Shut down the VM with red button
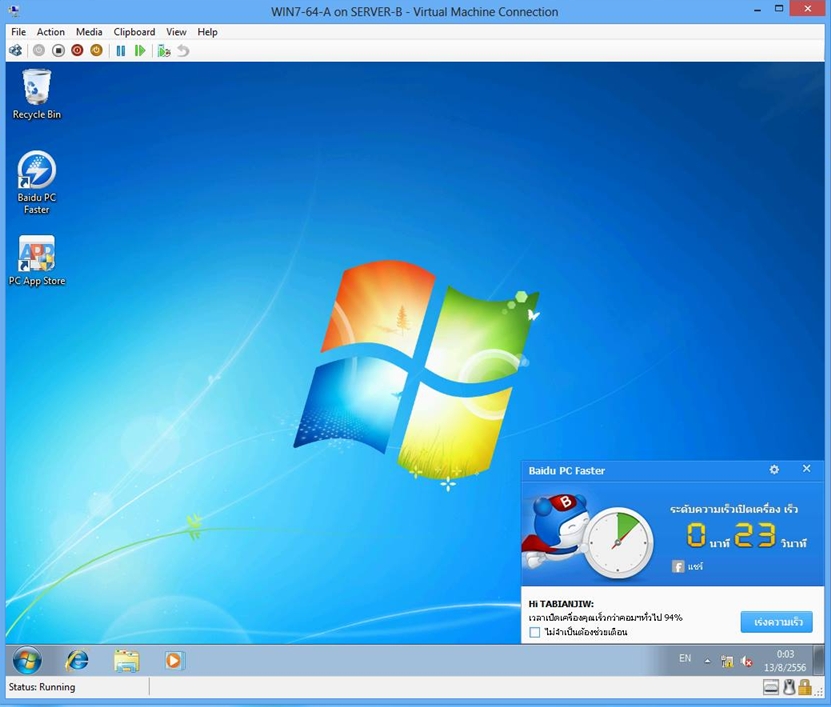This screenshot has height=707, width=831. (x=77, y=50)
